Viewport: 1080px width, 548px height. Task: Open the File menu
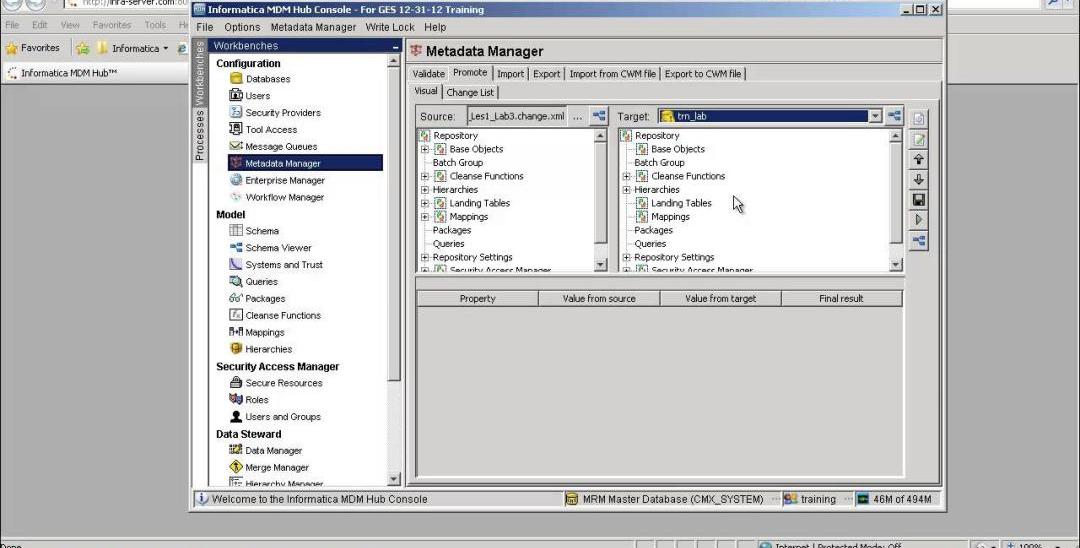pos(205,27)
